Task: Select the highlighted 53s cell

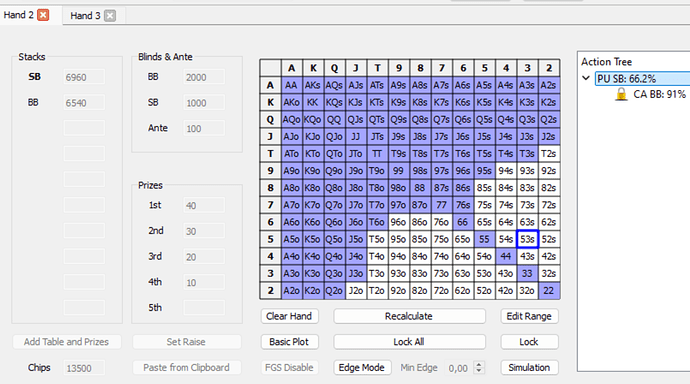Action: coord(527,239)
